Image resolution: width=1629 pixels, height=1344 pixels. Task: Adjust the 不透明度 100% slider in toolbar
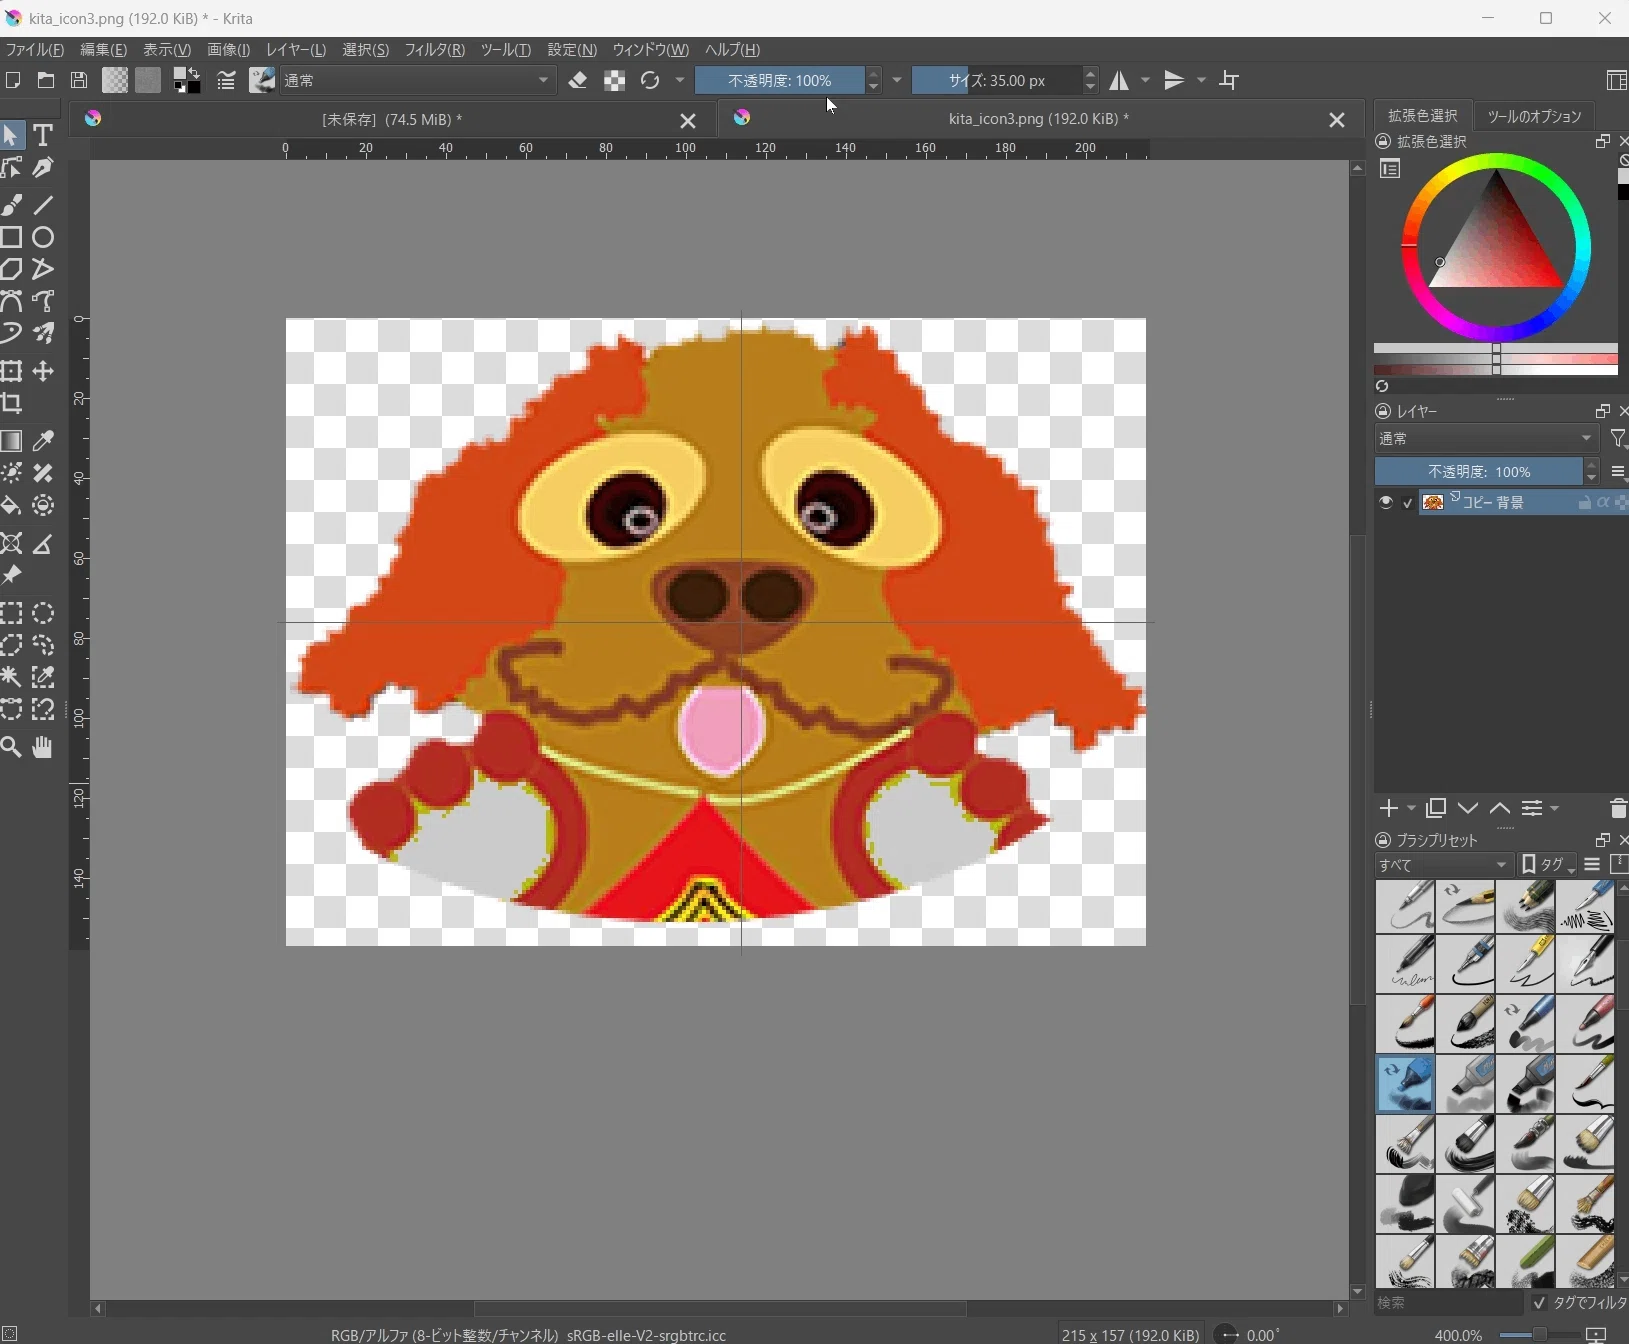[780, 81]
